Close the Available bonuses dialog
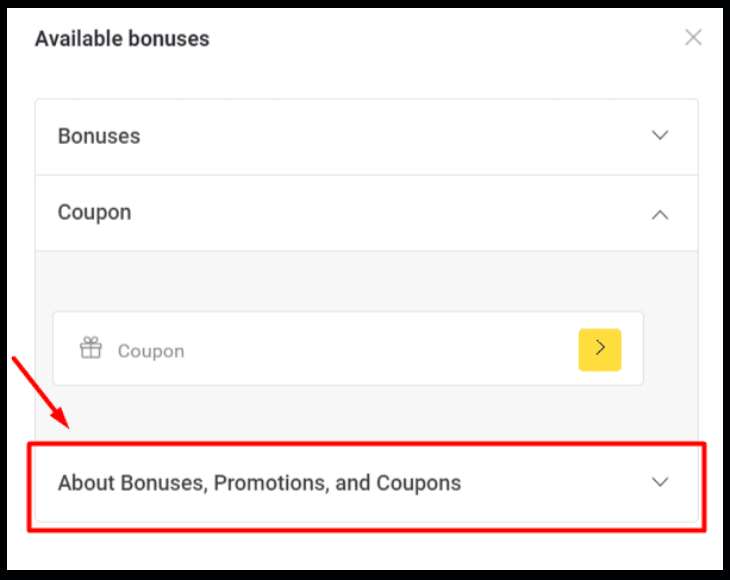The height and width of the screenshot is (580, 730). pyautogui.click(x=693, y=38)
